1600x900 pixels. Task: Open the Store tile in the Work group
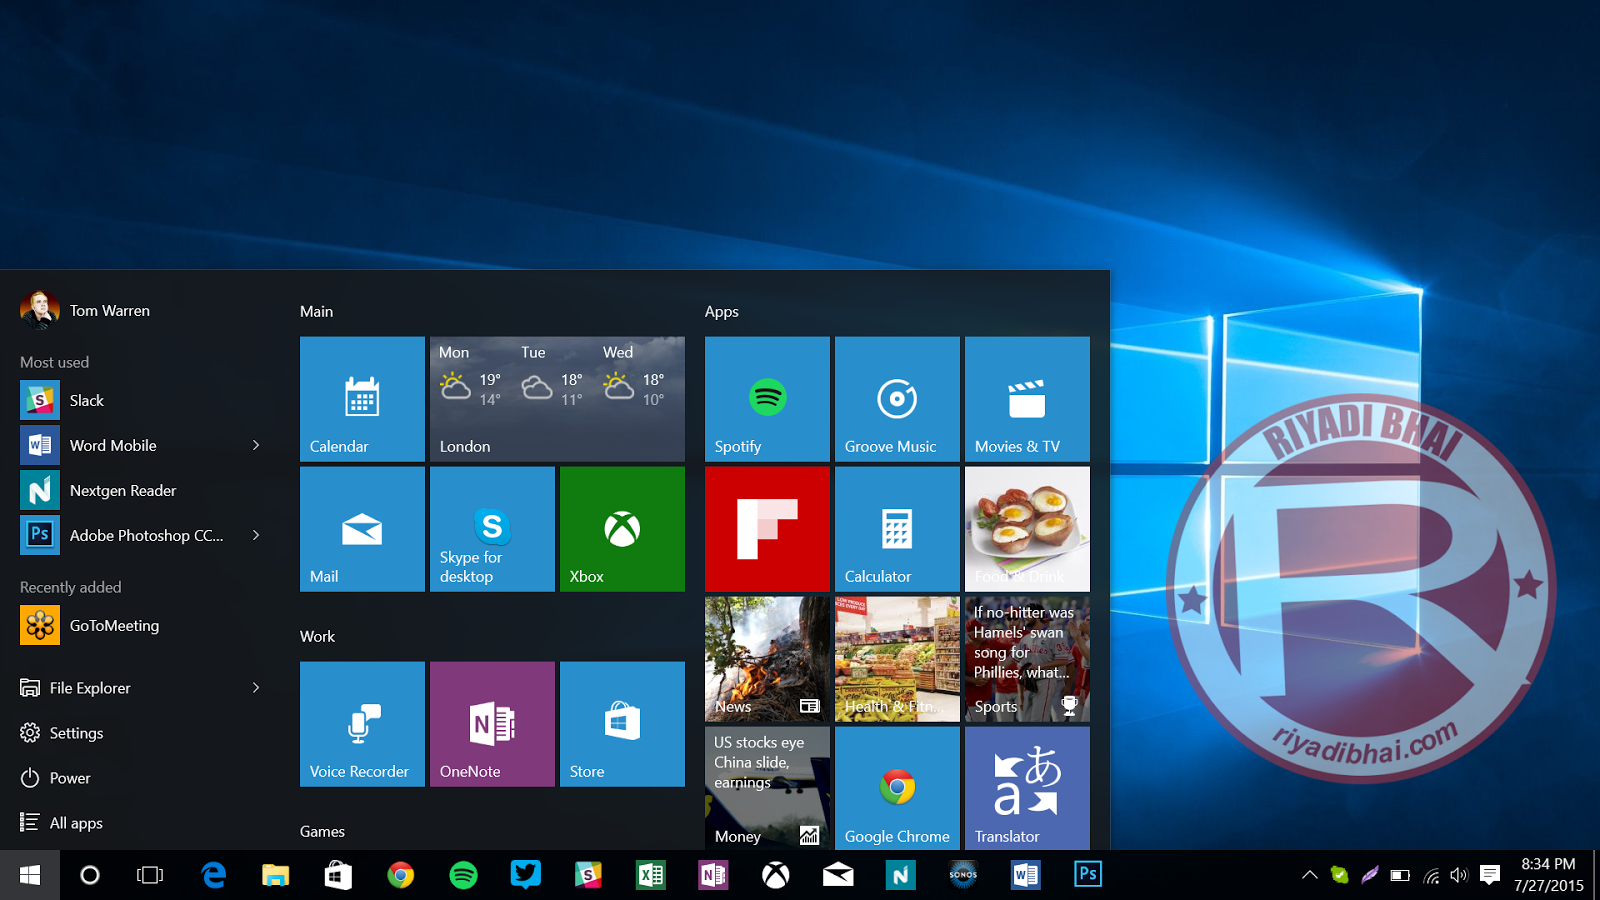(x=622, y=724)
